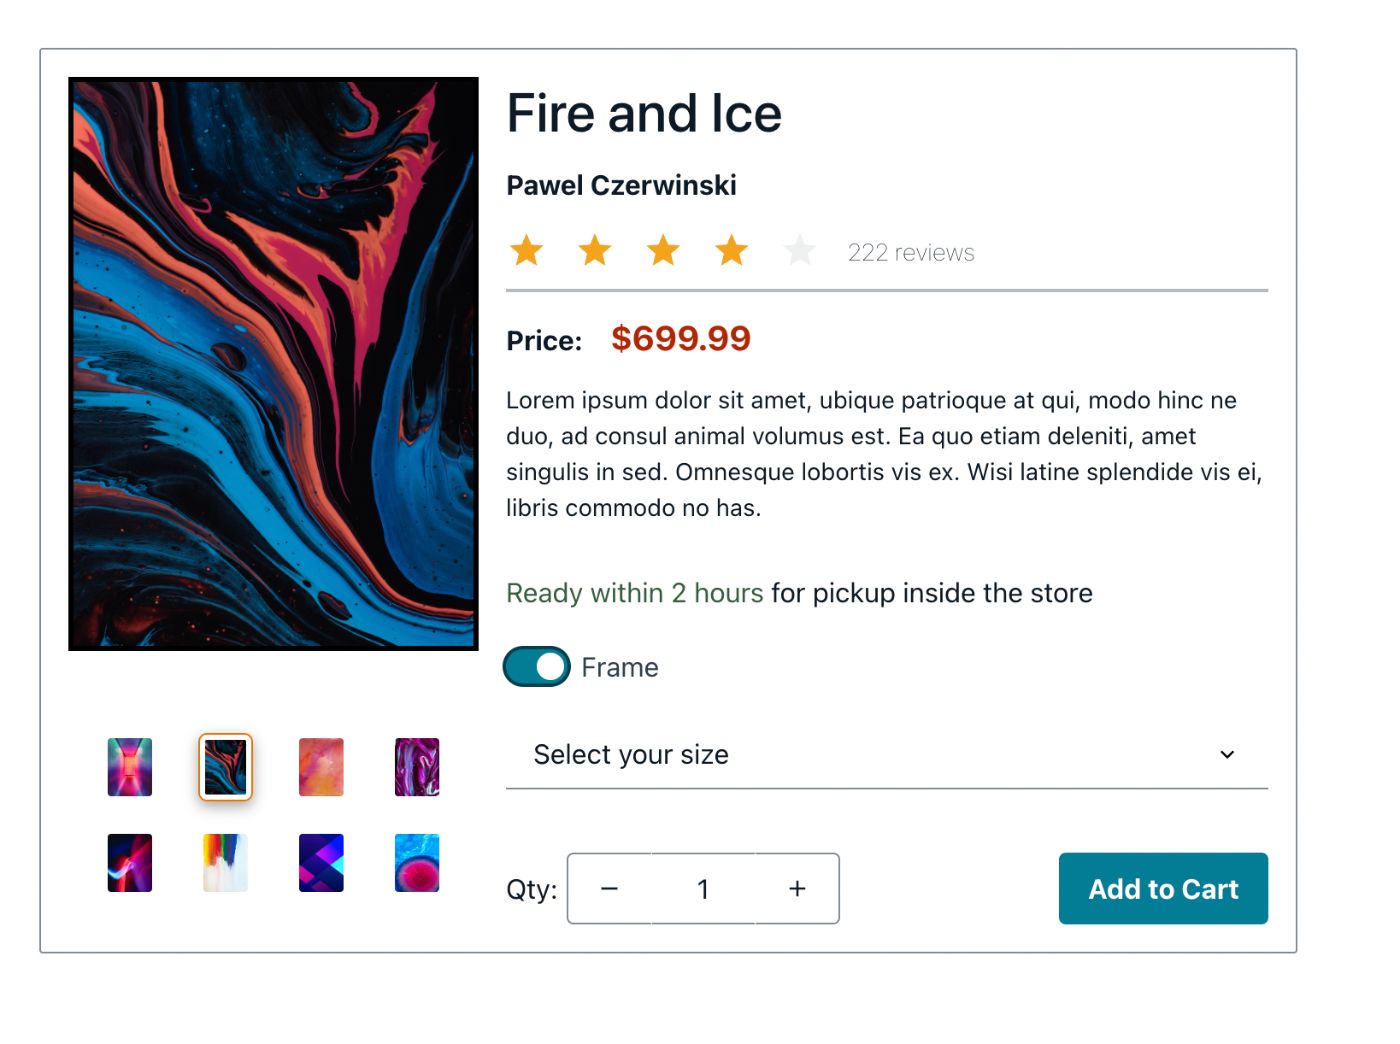The image size is (1400, 1044).
Task: Click the second rating star
Action: point(595,250)
